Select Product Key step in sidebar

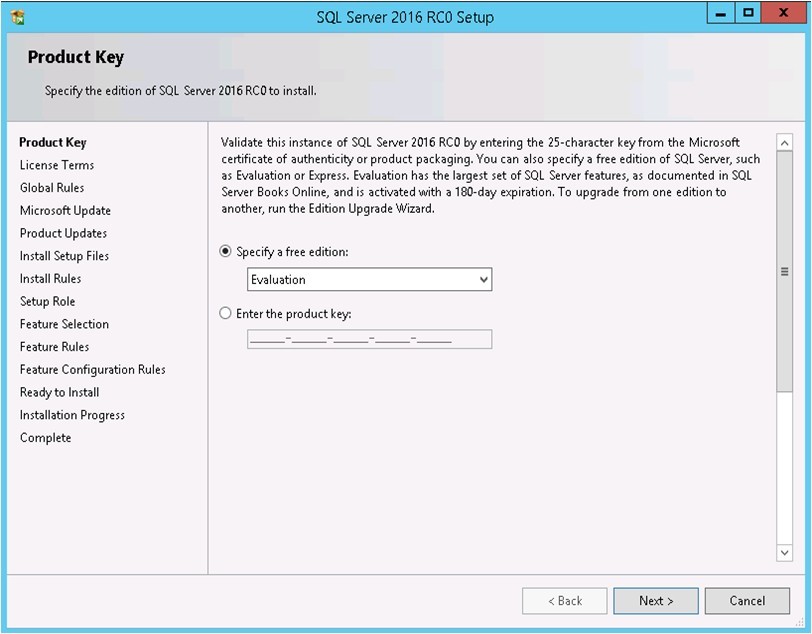(x=53, y=142)
